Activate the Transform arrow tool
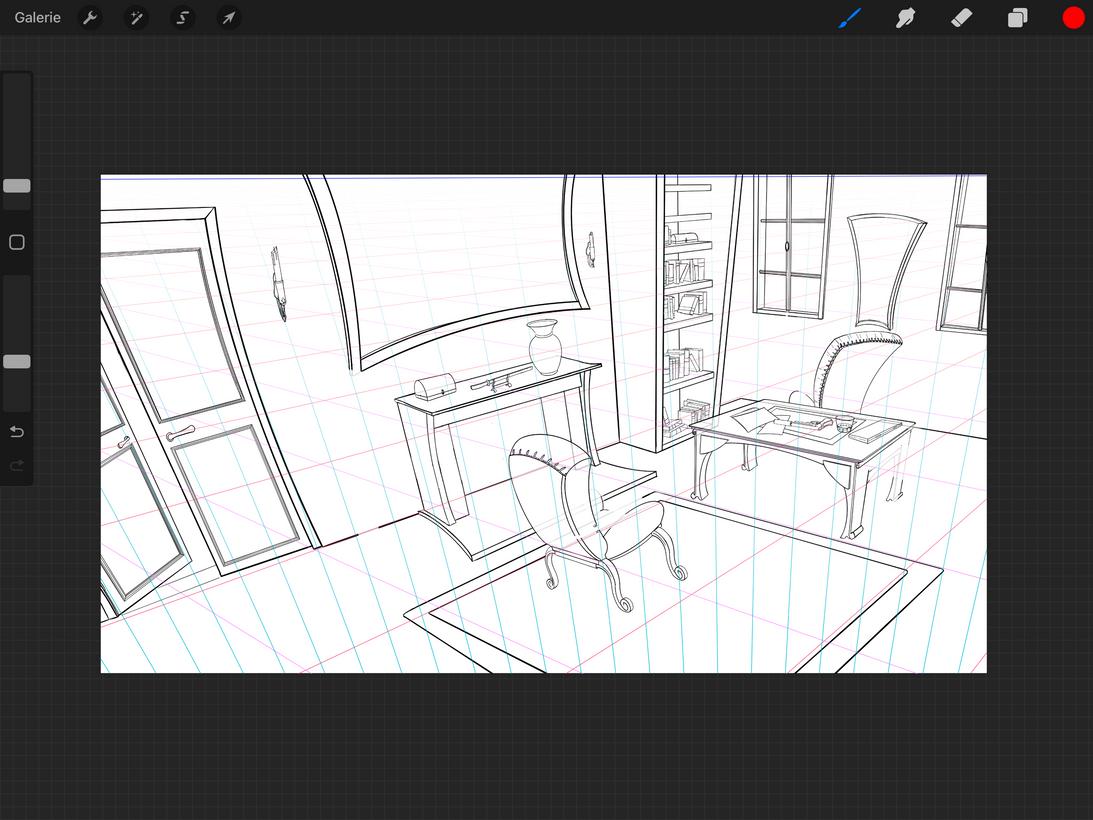The width and height of the screenshot is (1093, 820). click(x=229, y=17)
